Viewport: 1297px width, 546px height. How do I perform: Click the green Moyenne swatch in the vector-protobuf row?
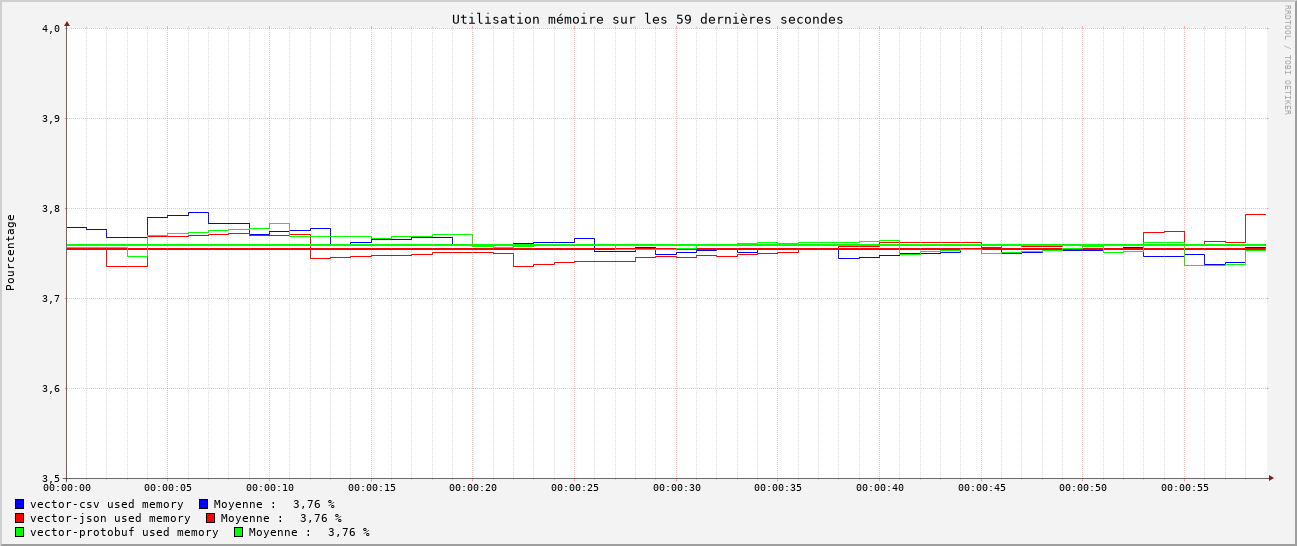(238, 532)
